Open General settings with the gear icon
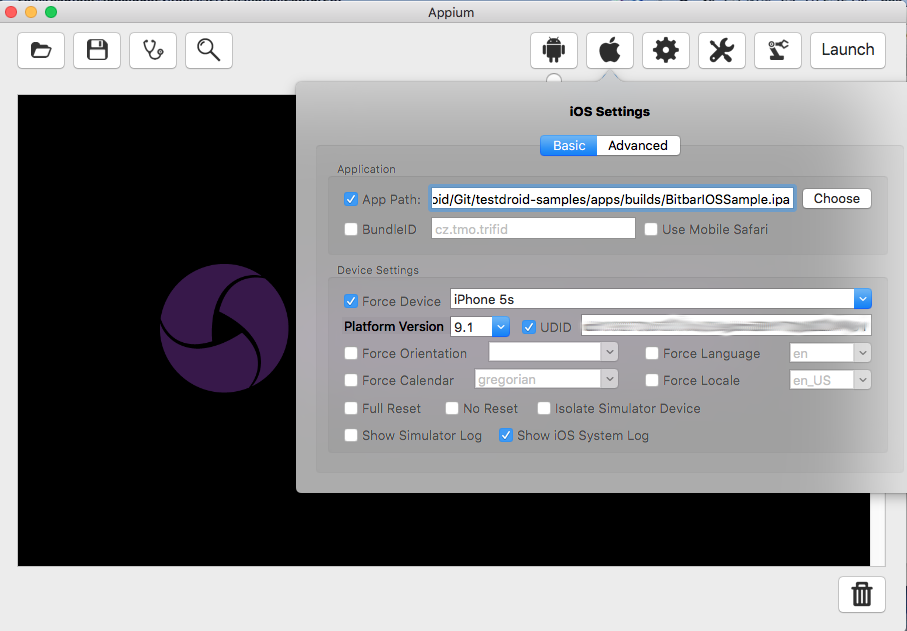The width and height of the screenshot is (907, 631). pos(666,51)
